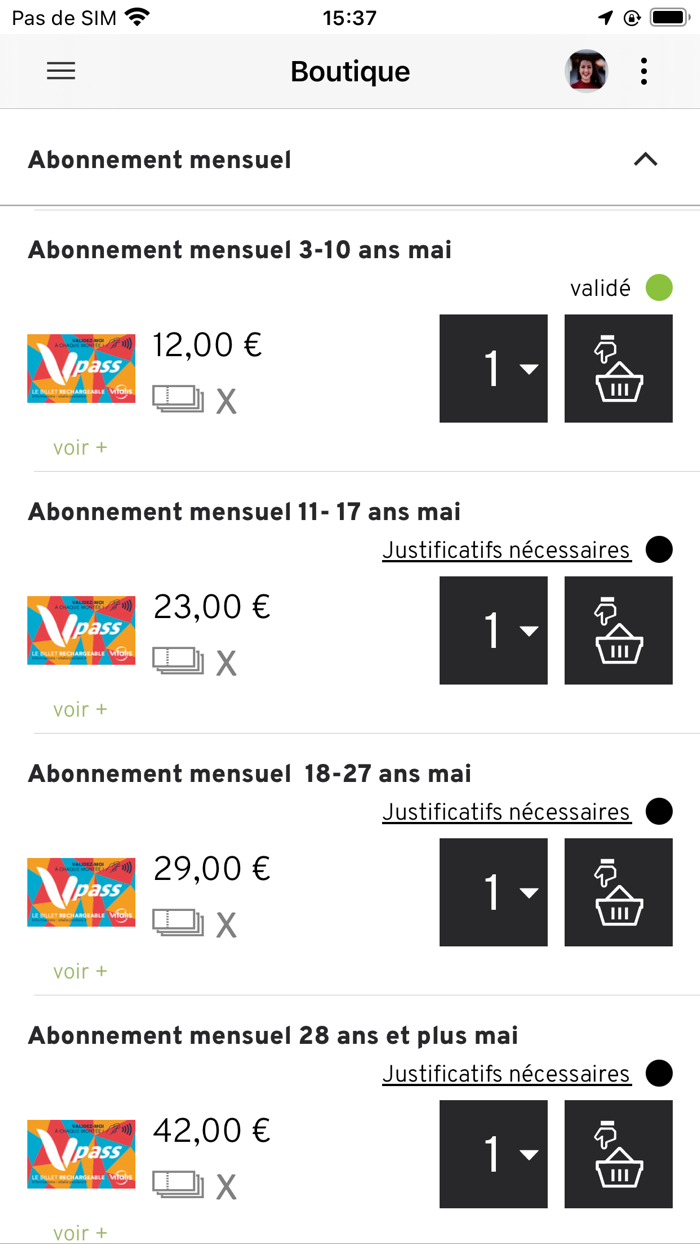The image size is (700, 1244).
Task: Tap the ticket icon under 12,00 €
Action: (x=178, y=399)
